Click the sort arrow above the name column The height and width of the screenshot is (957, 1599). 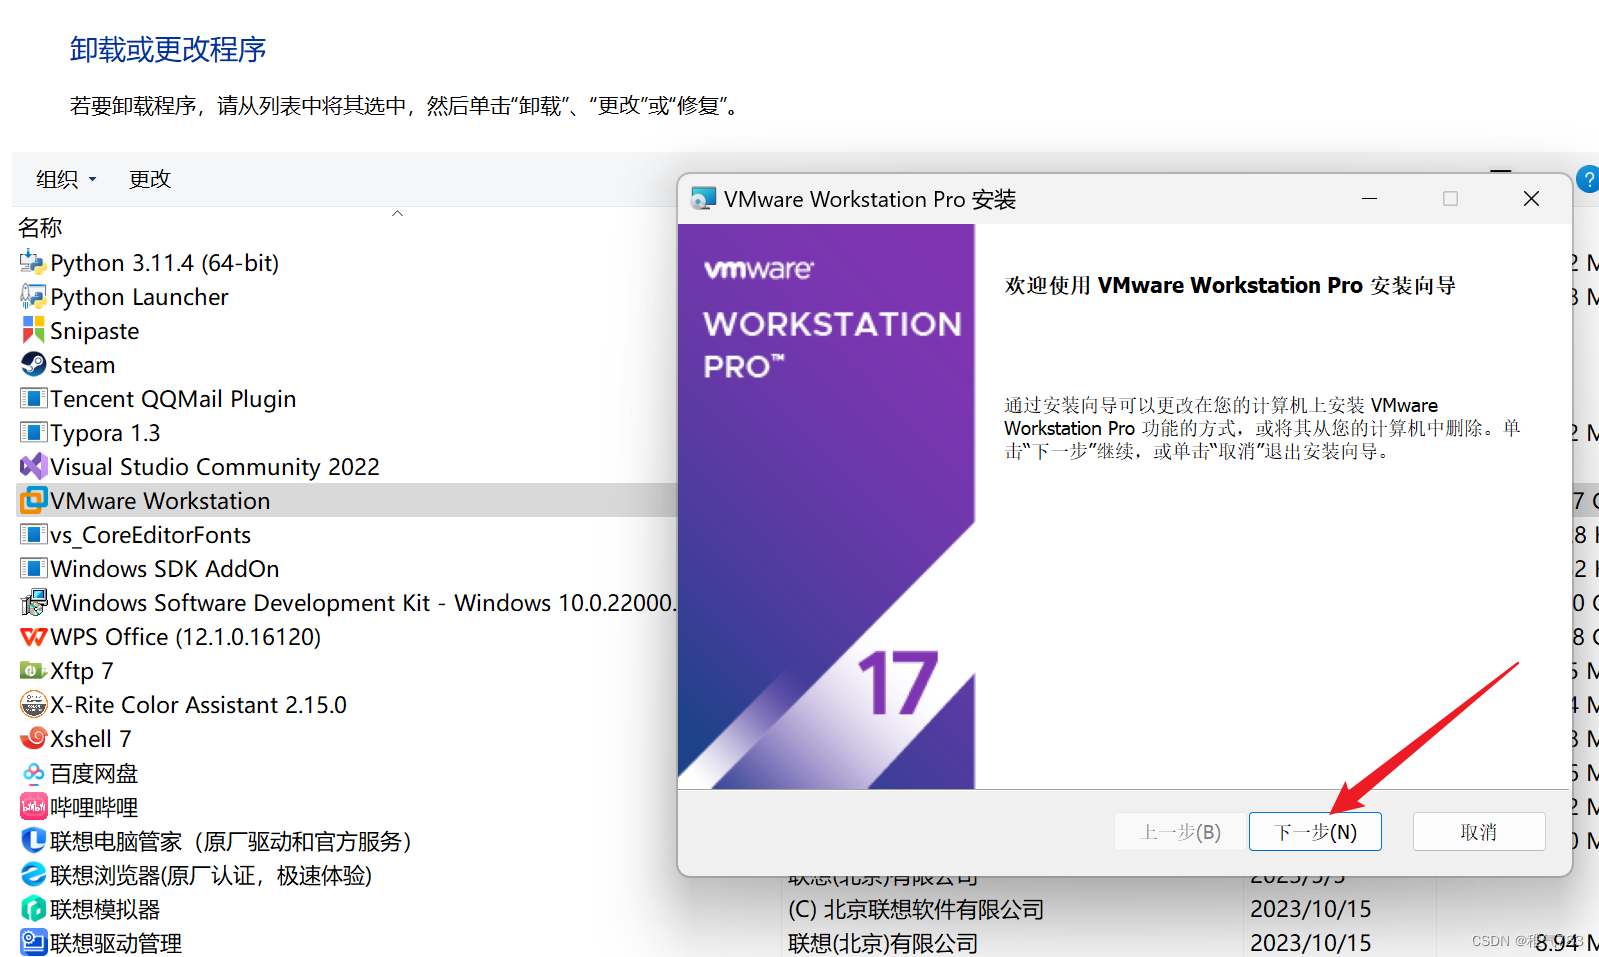tap(397, 213)
